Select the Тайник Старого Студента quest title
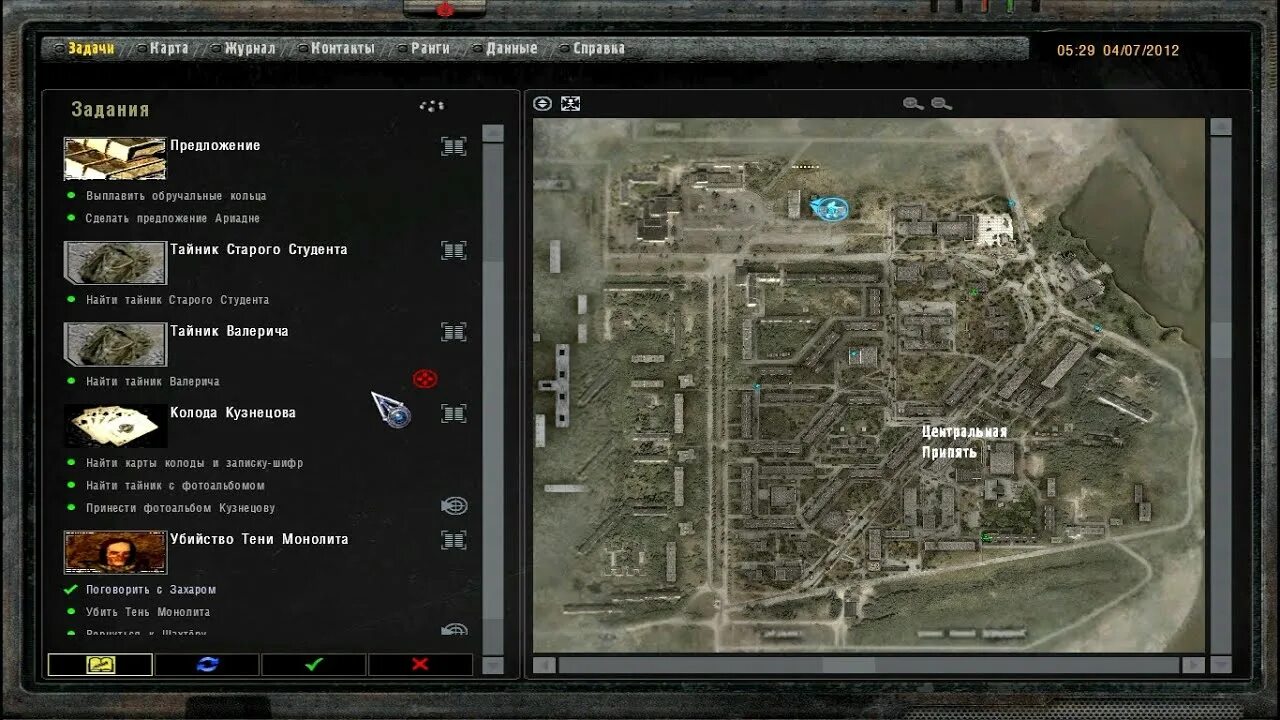Screen dimensions: 1280x720 click(259, 250)
